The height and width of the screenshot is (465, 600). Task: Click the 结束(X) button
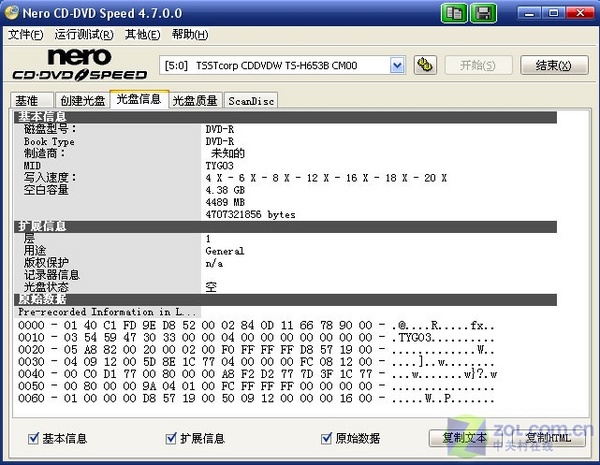coord(554,65)
